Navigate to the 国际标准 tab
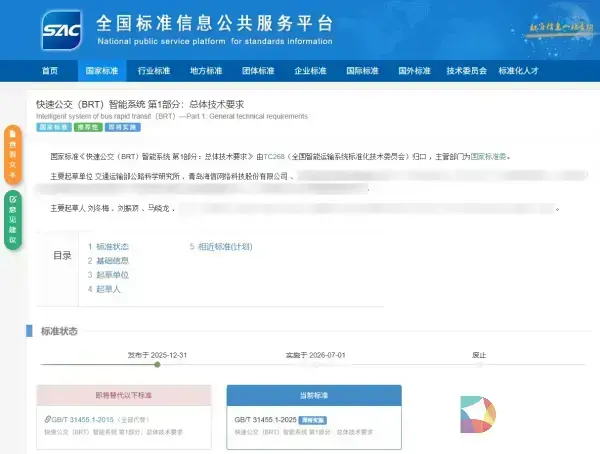Image resolution: width=600 pixels, height=454 pixels. pos(362,71)
